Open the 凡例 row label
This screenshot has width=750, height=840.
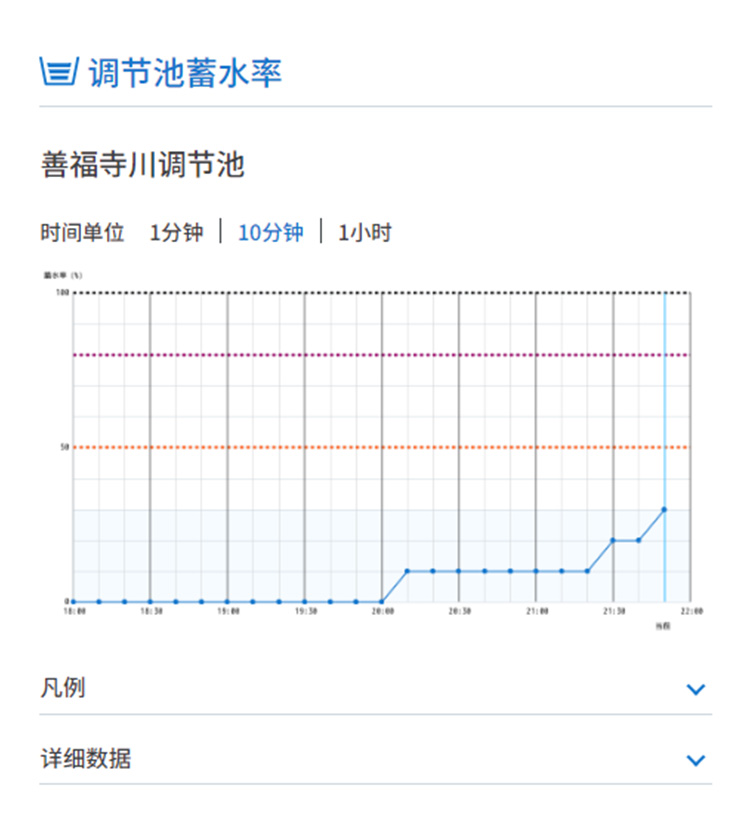(63, 688)
